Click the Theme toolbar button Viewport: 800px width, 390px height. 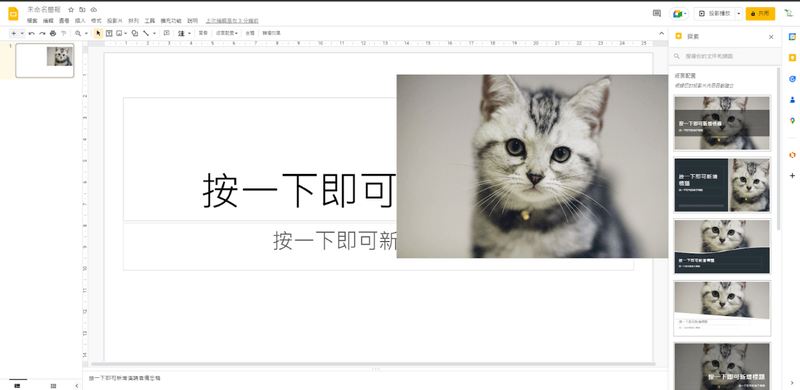tap(249, 33)
